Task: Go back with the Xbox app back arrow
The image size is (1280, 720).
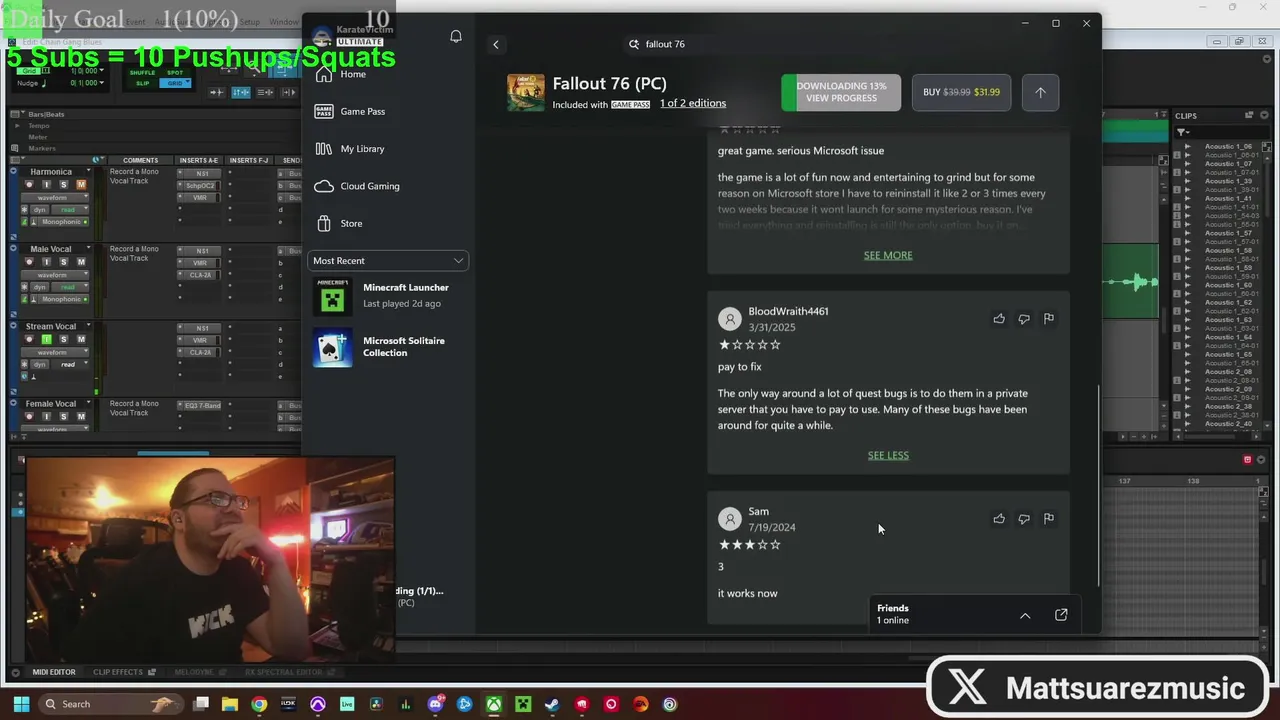Action: click(x=495, y=44)
